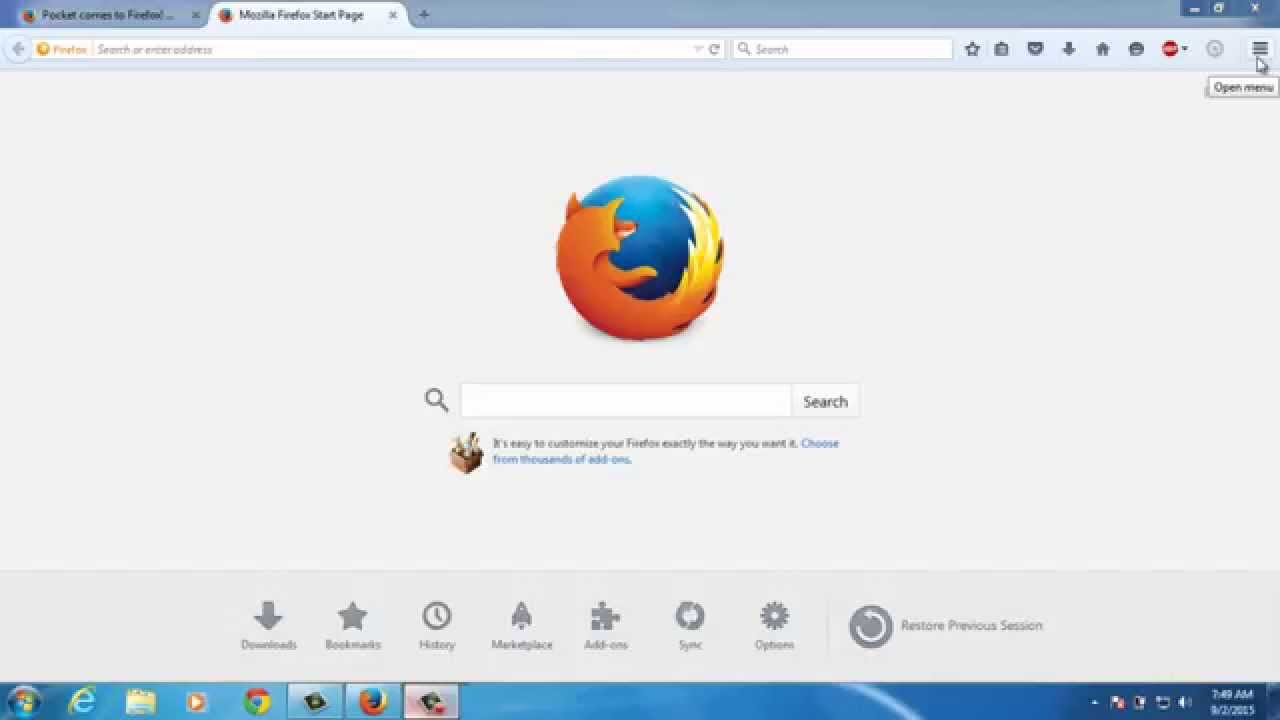
Task: Click the toolbar search magnifier icon
Action: click(743, 48)
